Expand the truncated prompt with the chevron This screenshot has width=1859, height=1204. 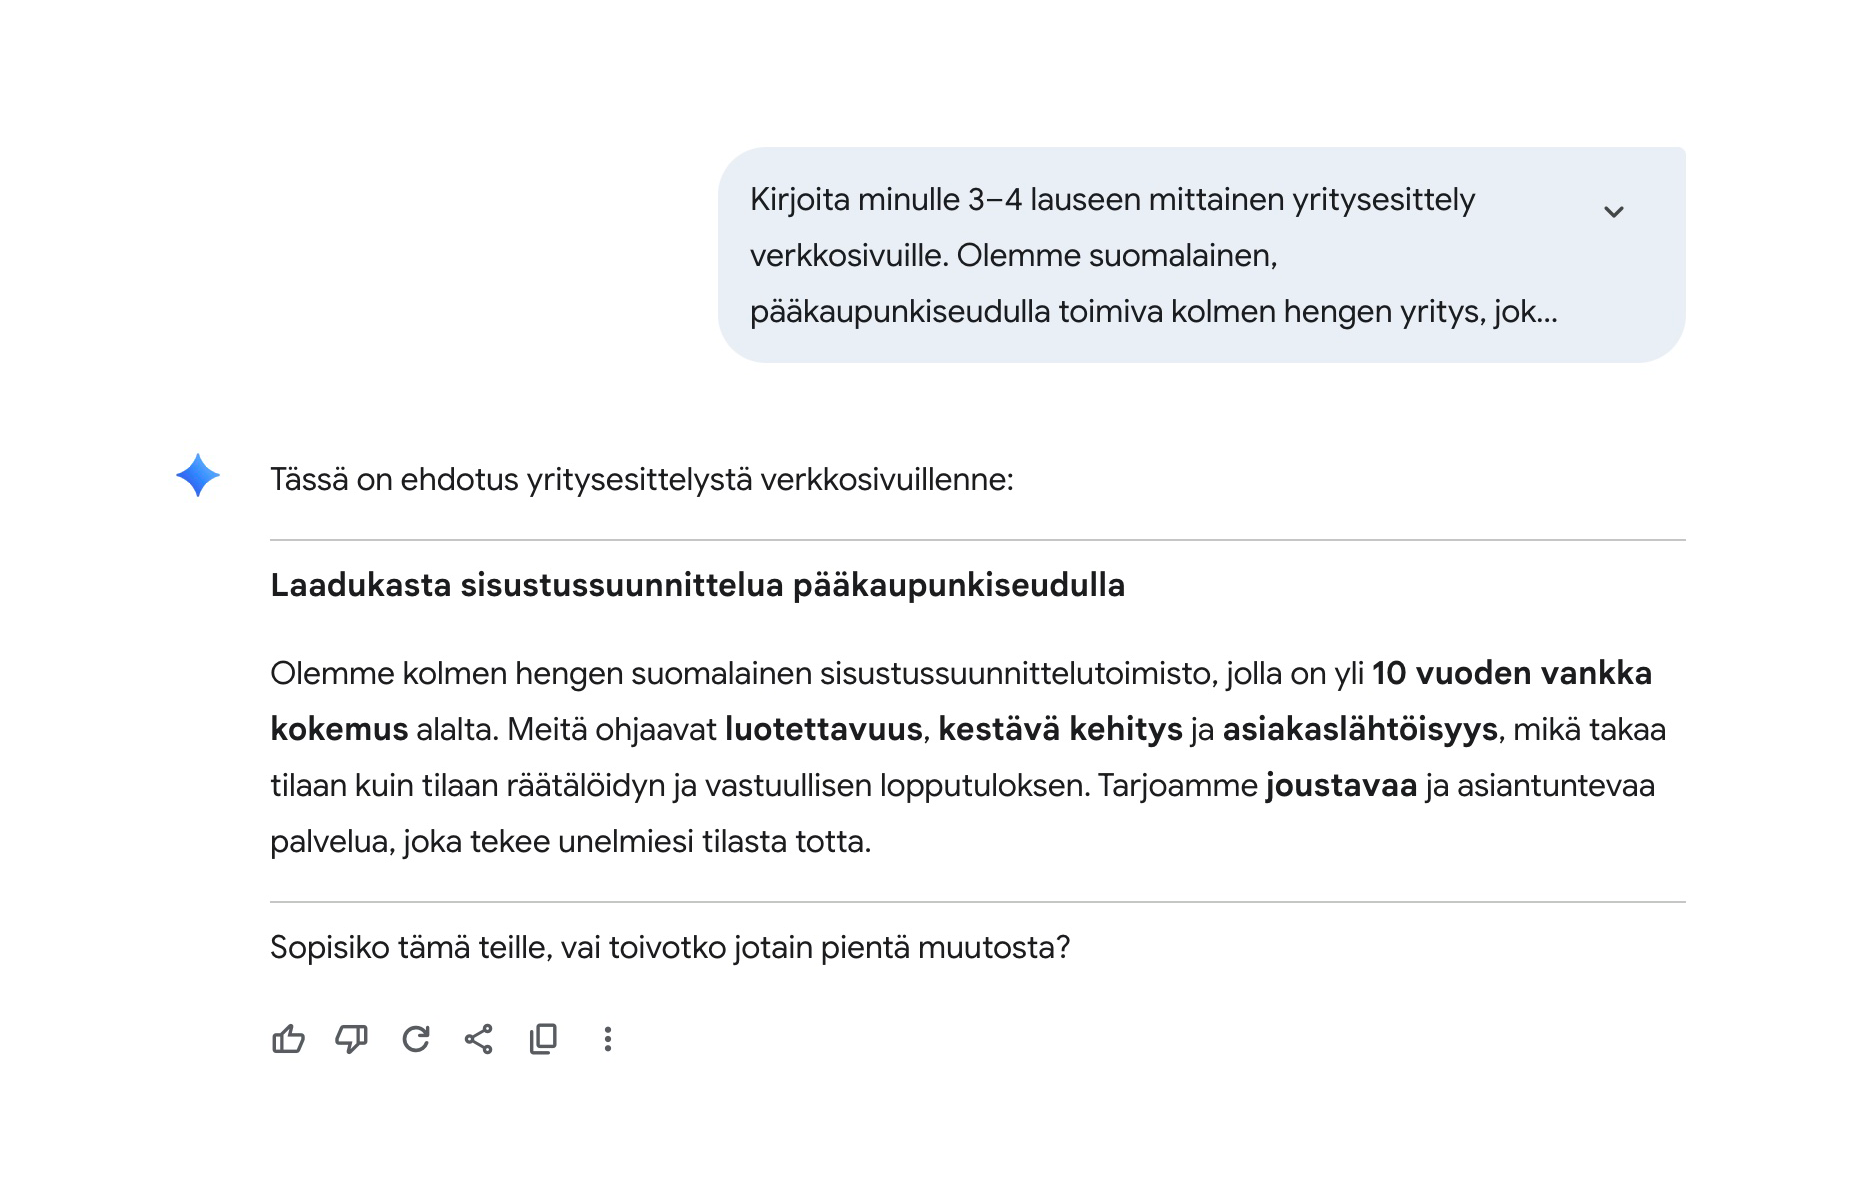click(1613, 211)
